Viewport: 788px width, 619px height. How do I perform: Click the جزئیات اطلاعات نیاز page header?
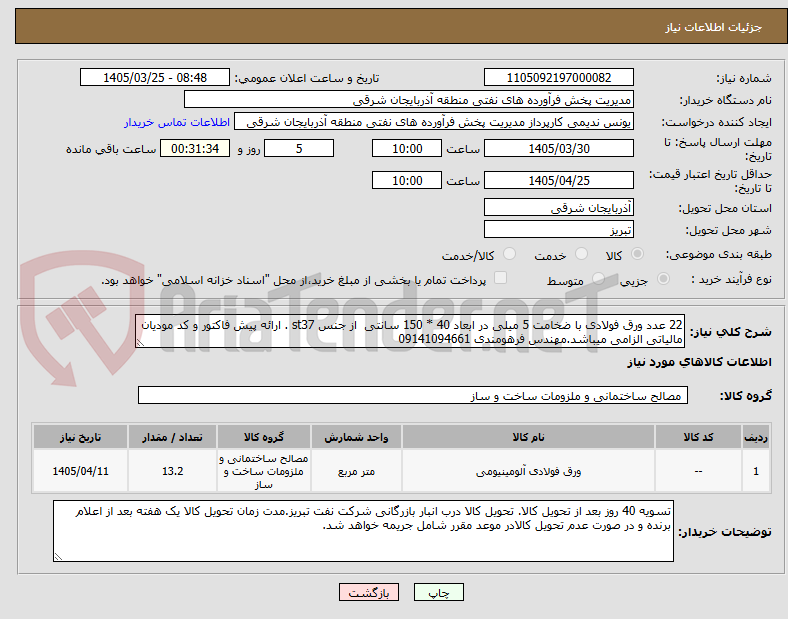(714, 27)
